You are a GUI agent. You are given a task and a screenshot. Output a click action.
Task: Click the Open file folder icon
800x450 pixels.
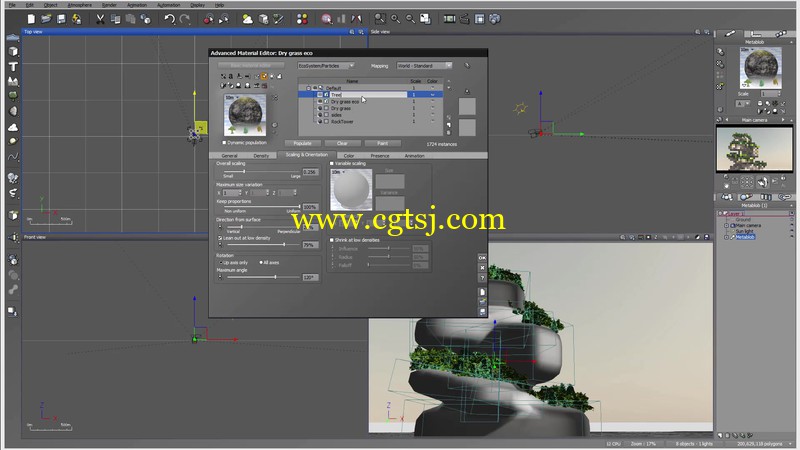tap(46, 19)
